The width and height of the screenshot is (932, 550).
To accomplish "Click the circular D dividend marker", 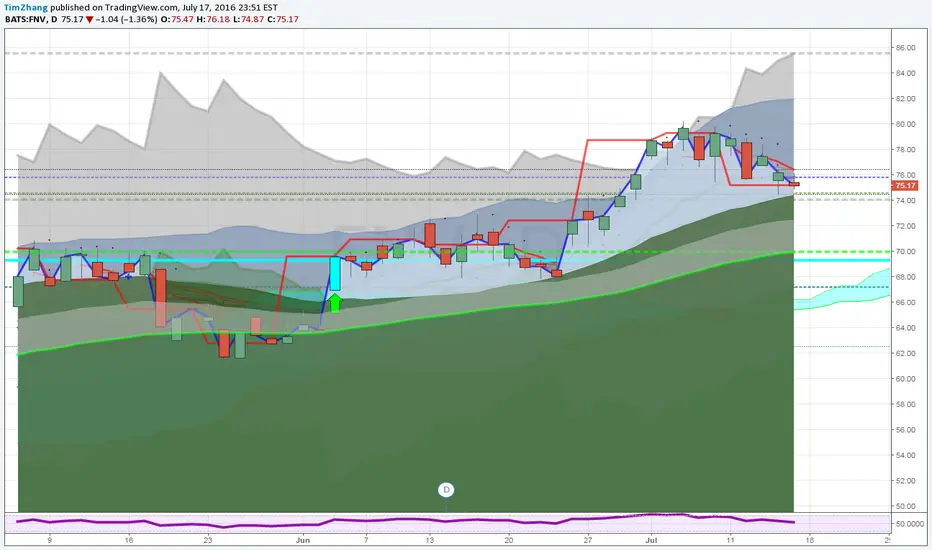I will pos(446,490).
